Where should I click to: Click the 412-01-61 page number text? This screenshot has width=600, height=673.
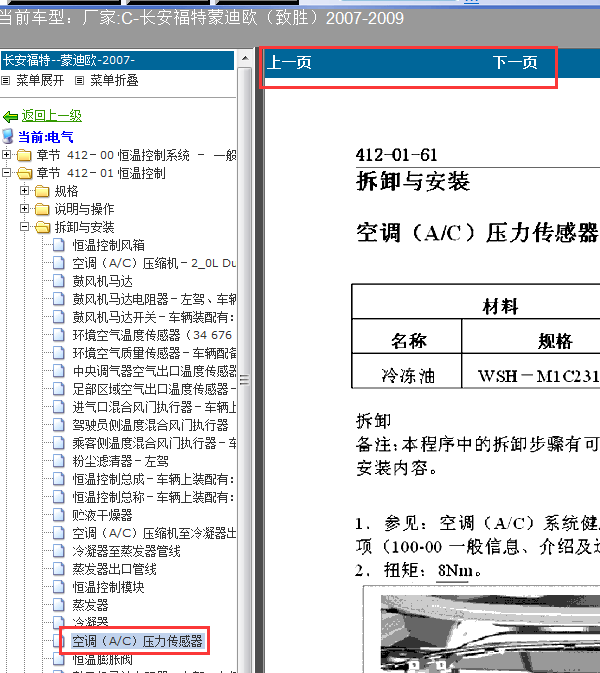[396, 155]
